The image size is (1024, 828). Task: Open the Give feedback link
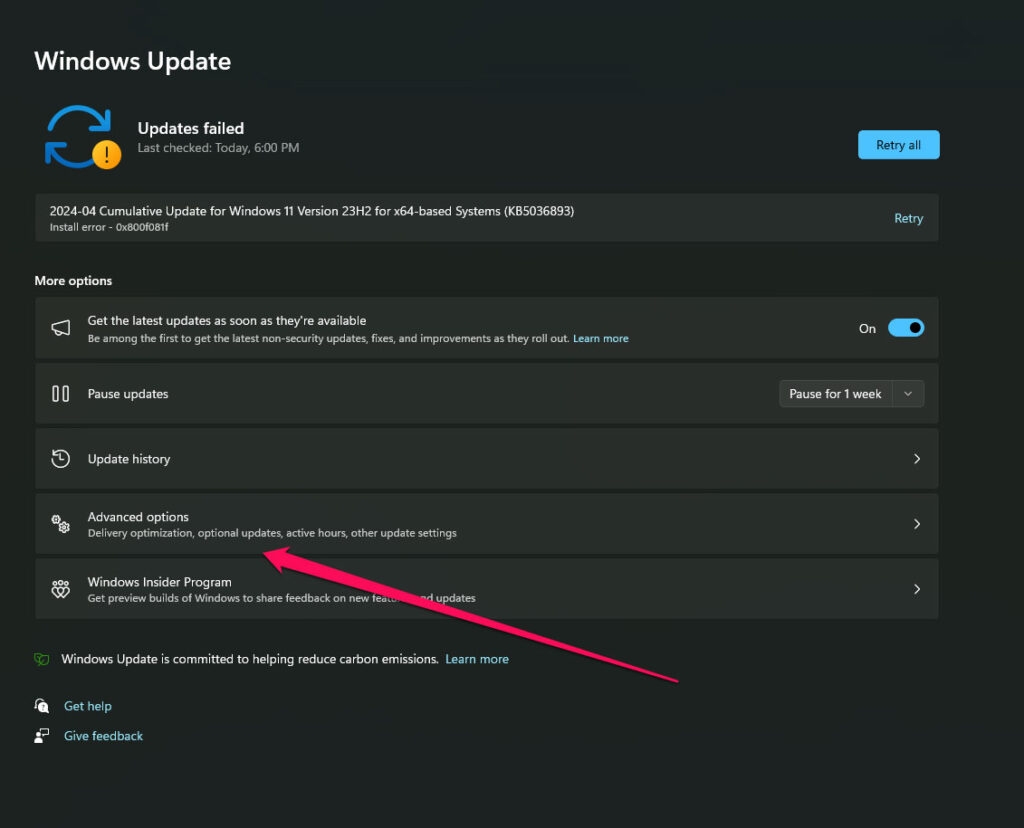coord(103,736)
